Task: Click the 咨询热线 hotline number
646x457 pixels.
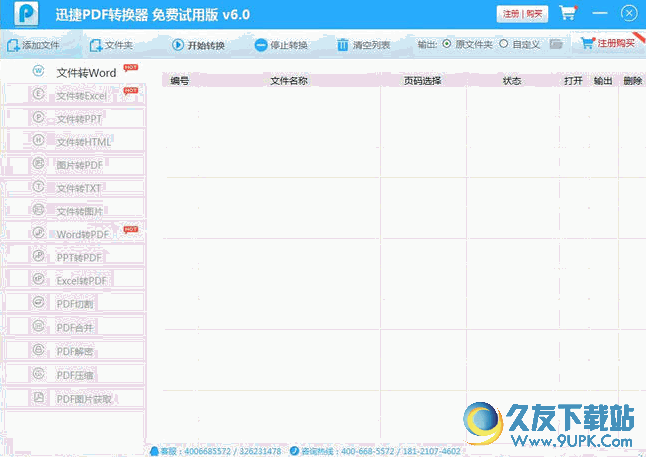Action: pyautogui.click(x=400, y=451)
